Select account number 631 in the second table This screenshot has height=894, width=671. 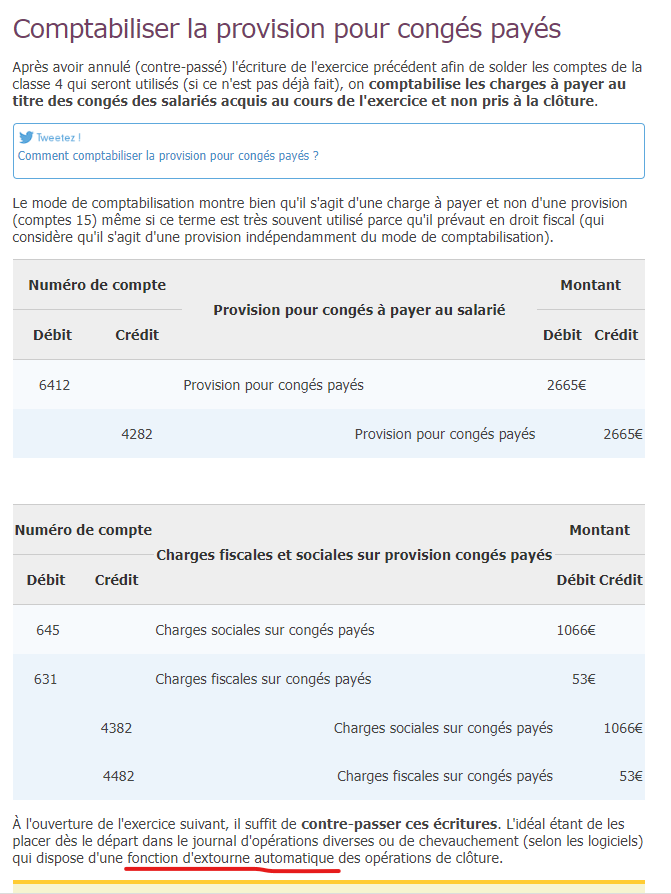[x=46, y=679]
